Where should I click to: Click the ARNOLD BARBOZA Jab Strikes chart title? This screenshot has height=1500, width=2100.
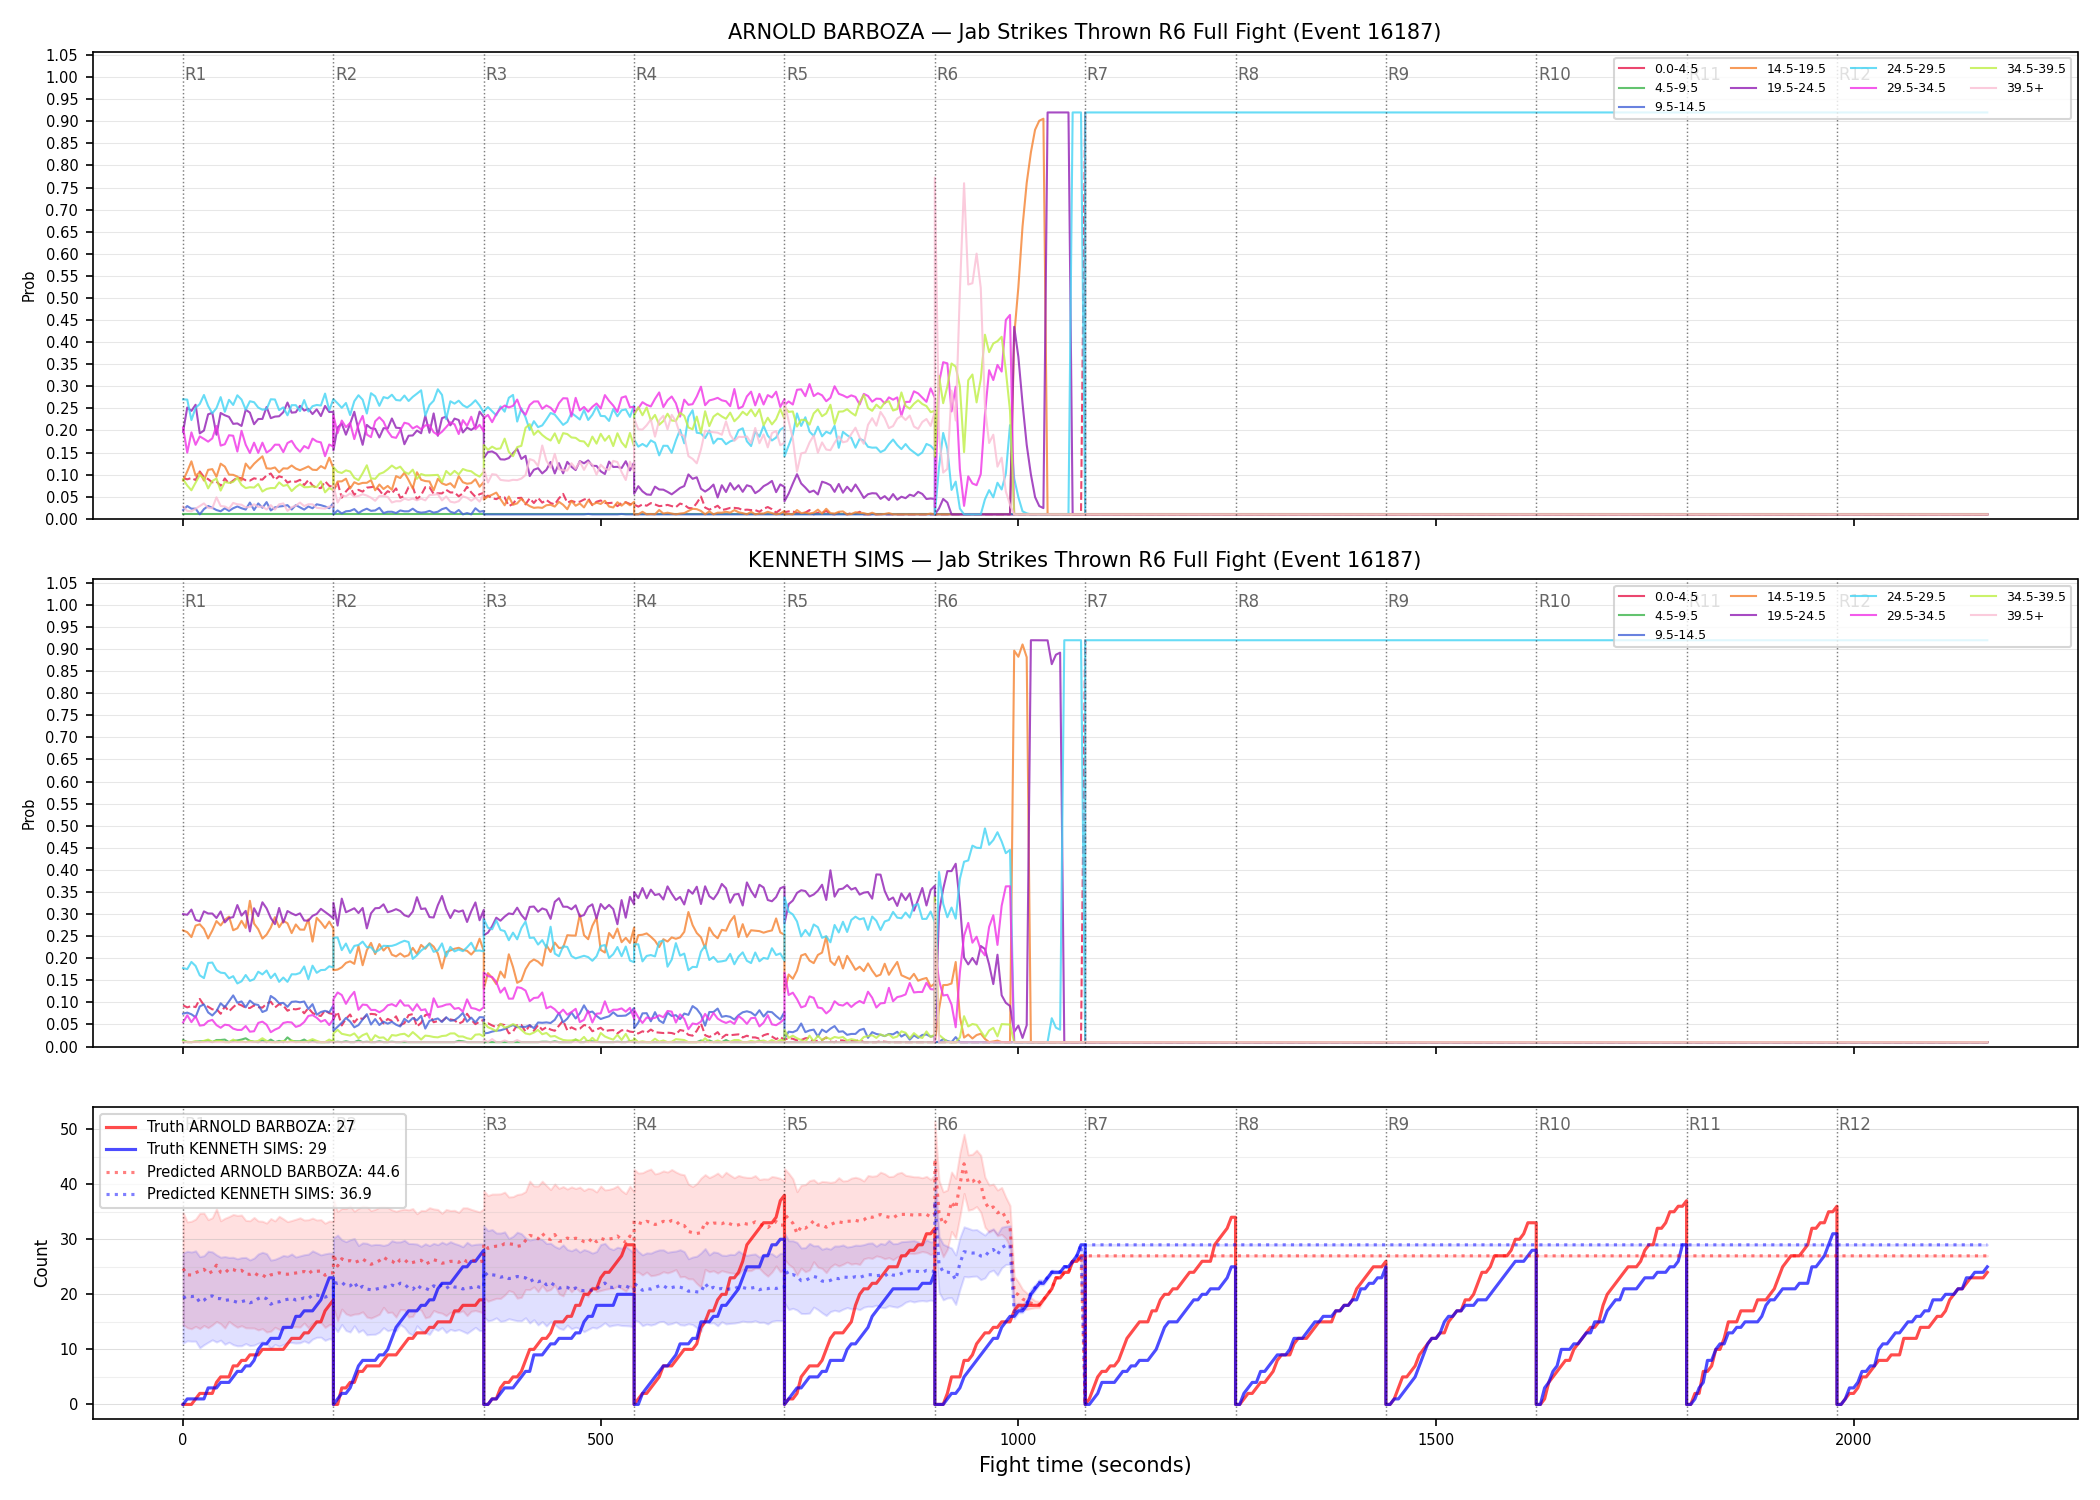1084,32
